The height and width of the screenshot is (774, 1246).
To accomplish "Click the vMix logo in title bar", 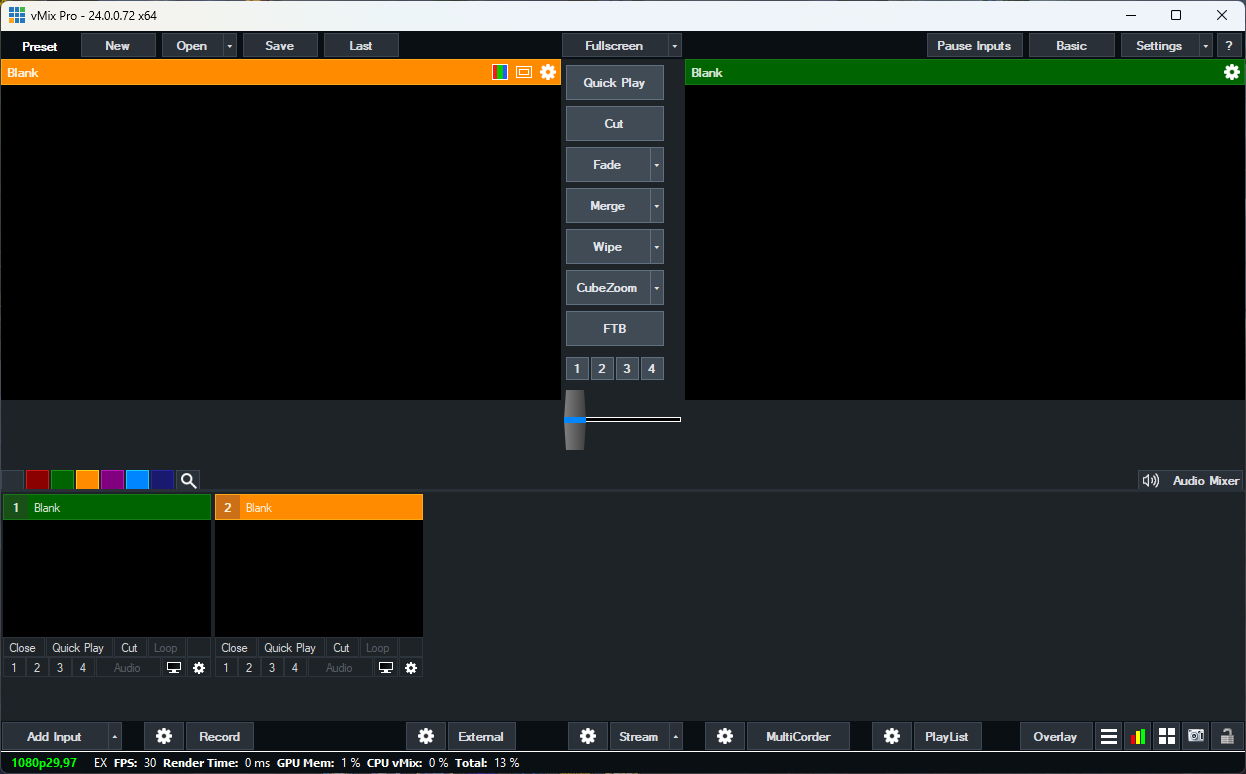I will 16,15.
